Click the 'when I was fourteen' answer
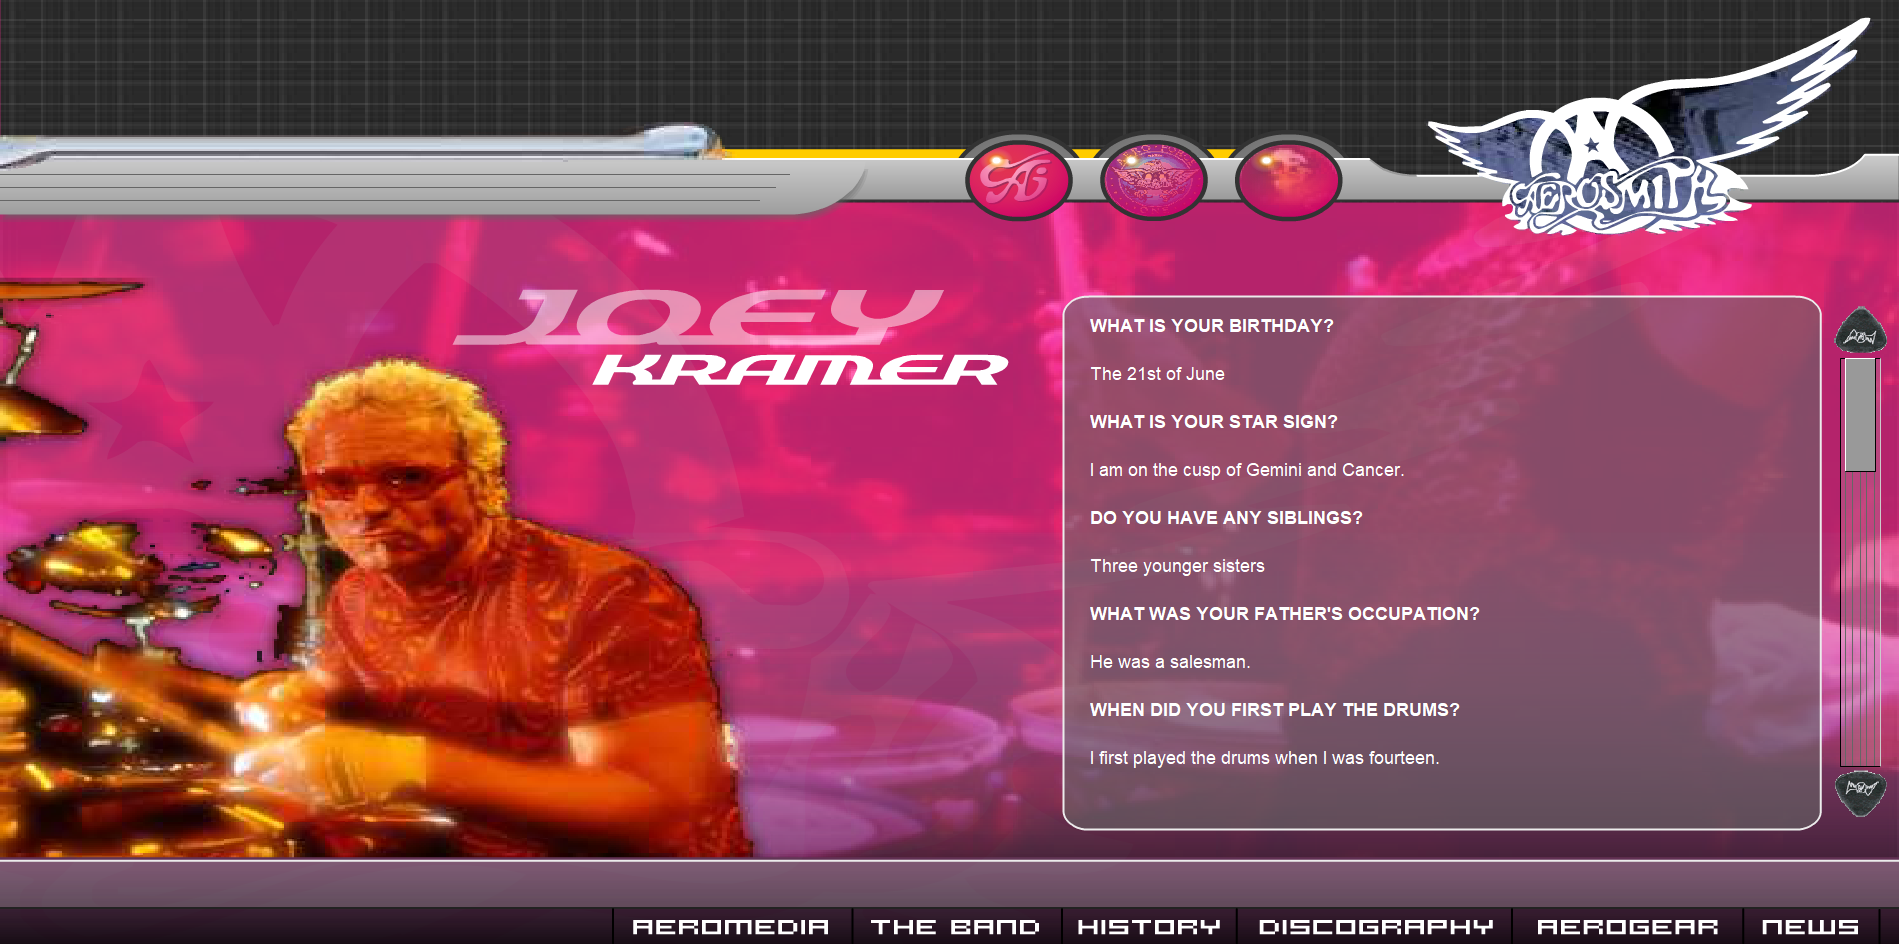Image resolution: width=1899 pixels, height=944 pixels. tap(1265, 758)
